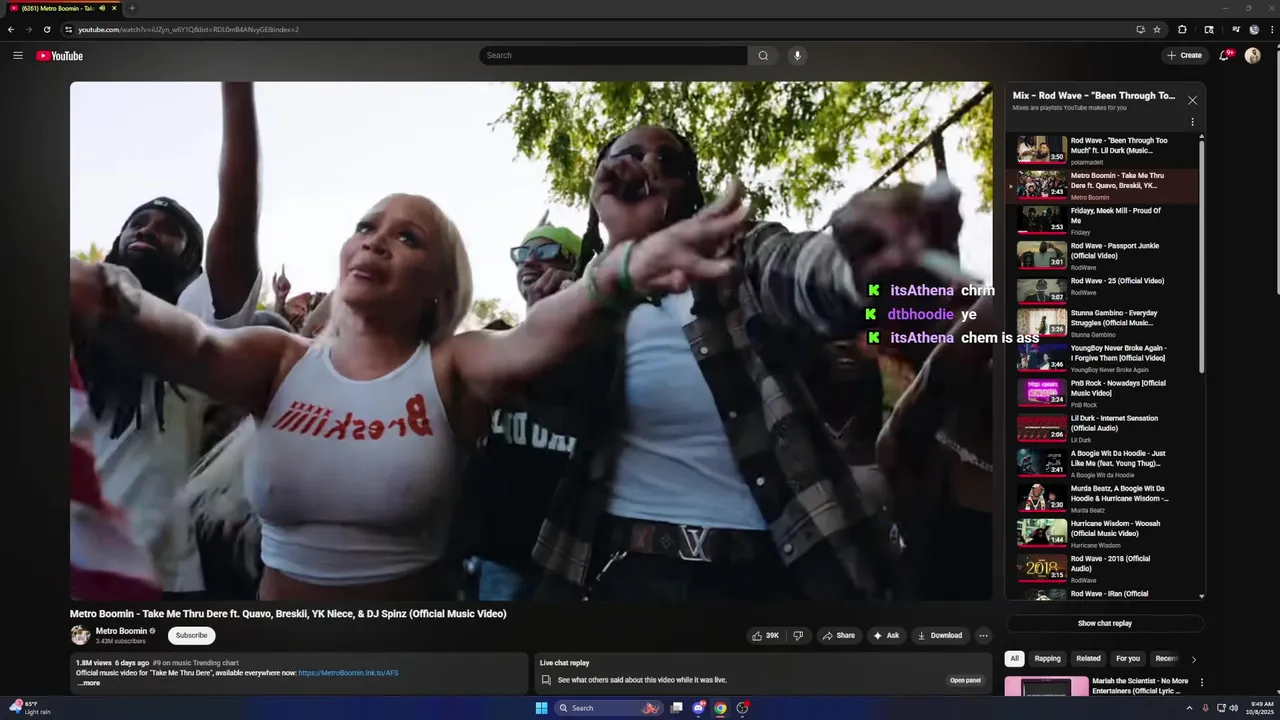Focus the YouTube search field
This screenshot has width=1280, height=720.
tap(613, 56)
